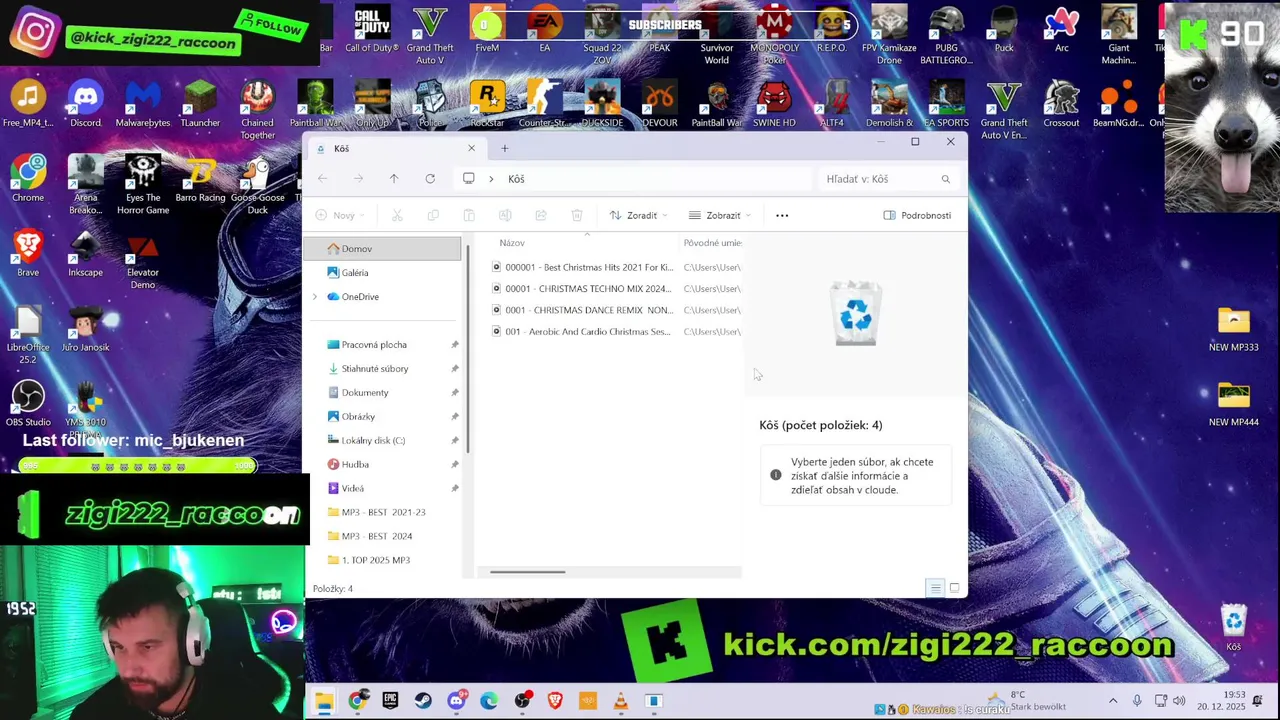Open VLC media player from the taskbar

pyautogui.click(x=621, y=701)
